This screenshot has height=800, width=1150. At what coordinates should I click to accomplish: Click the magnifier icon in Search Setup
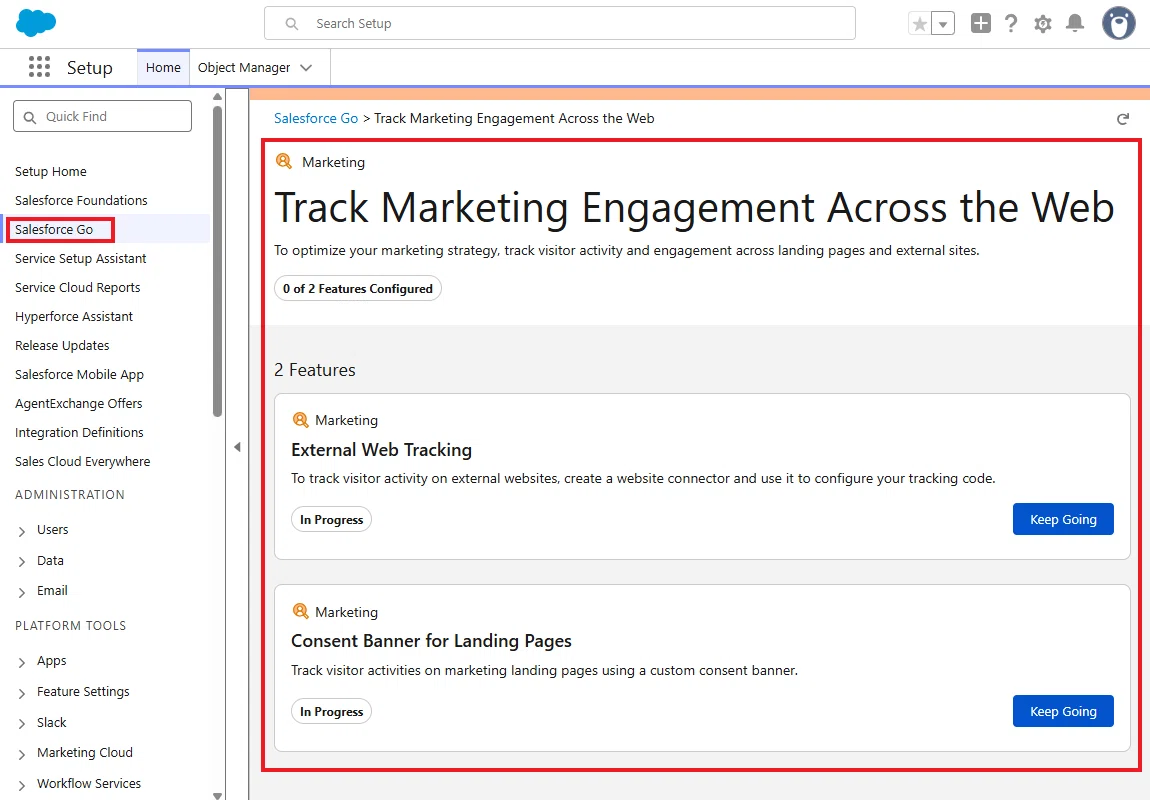pos(292,23)
